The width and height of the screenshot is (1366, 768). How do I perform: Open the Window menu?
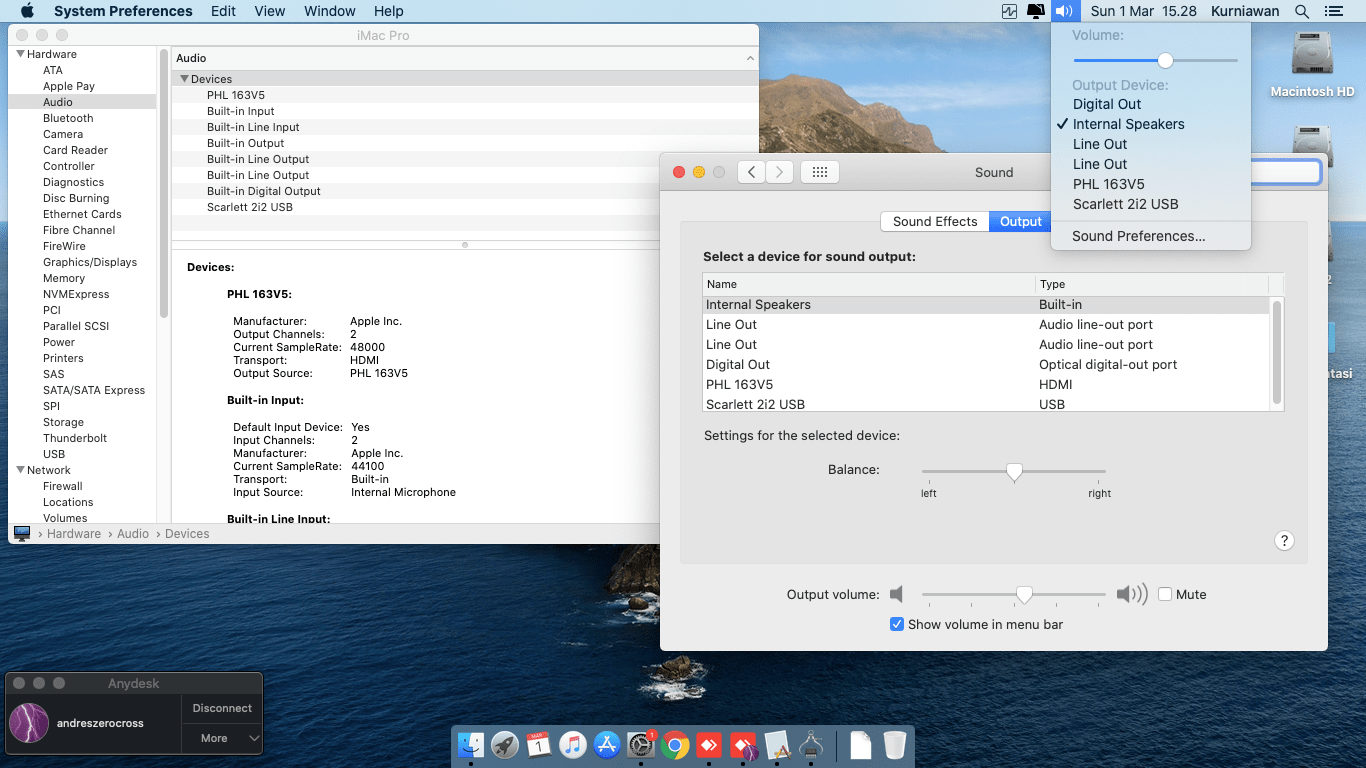pos(329,11)
